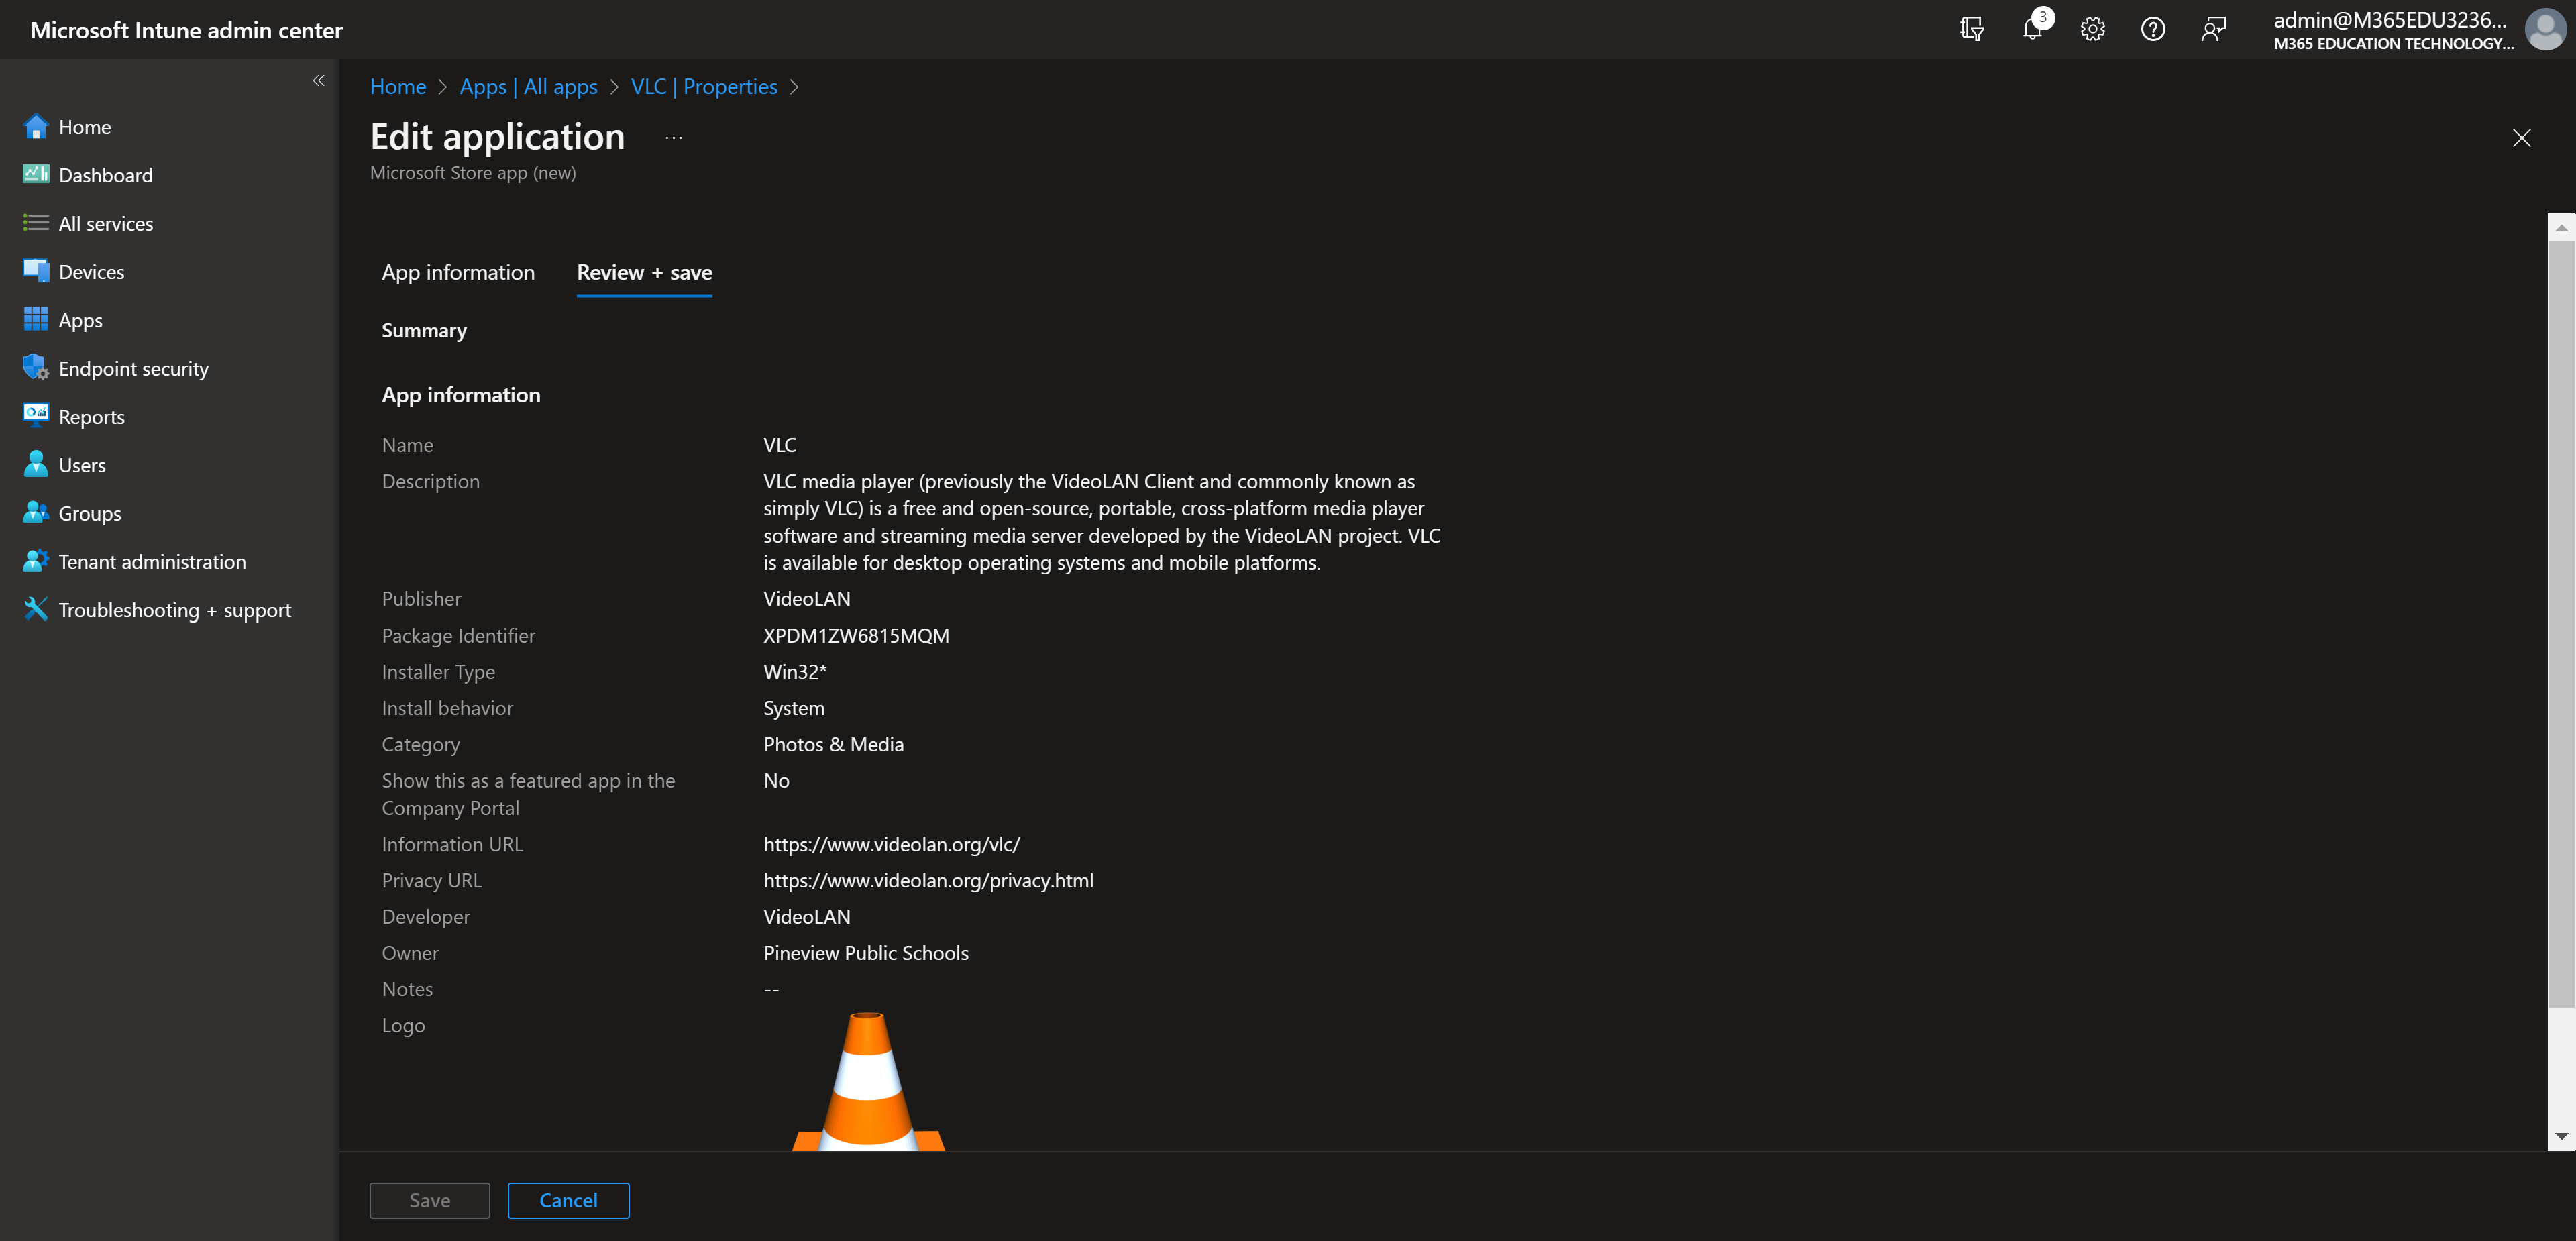Click the Category value Photos & Media

click(x=833, y=744)
